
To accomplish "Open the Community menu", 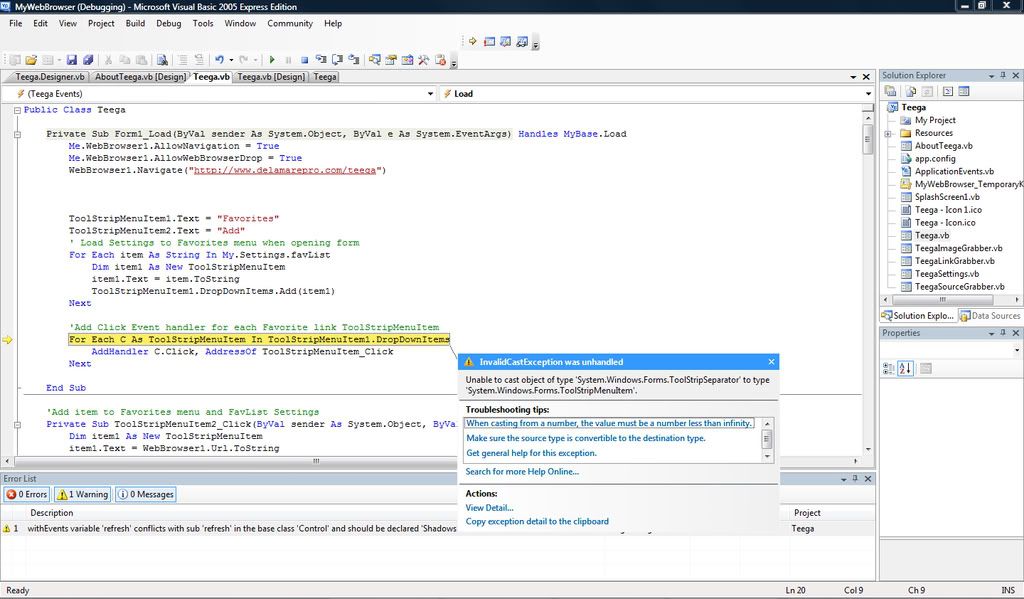I will pyautogui.click(x=290, y=23).
